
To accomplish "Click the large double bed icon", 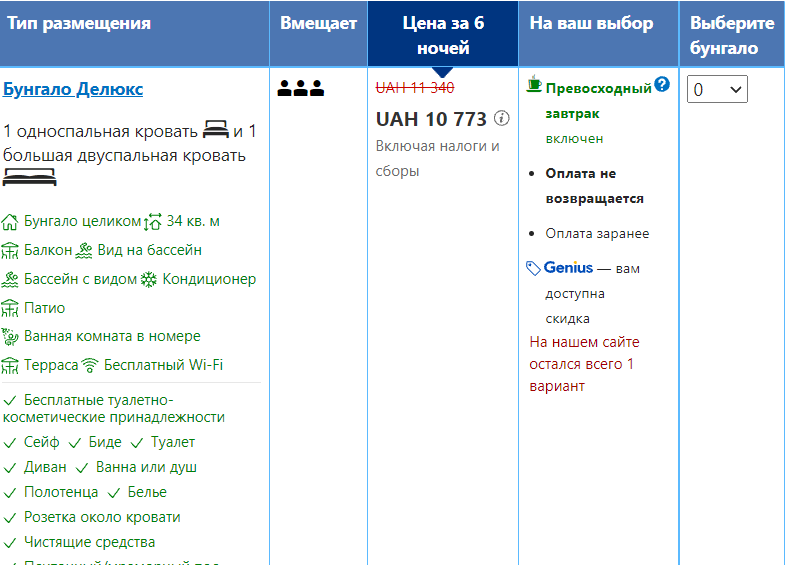I will [x=29, y=178].
